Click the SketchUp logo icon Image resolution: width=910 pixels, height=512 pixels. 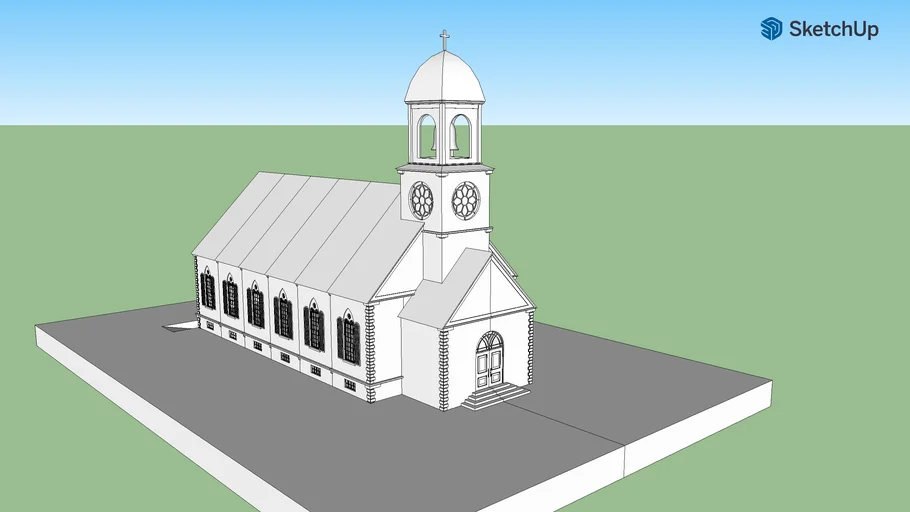[771, 28]
